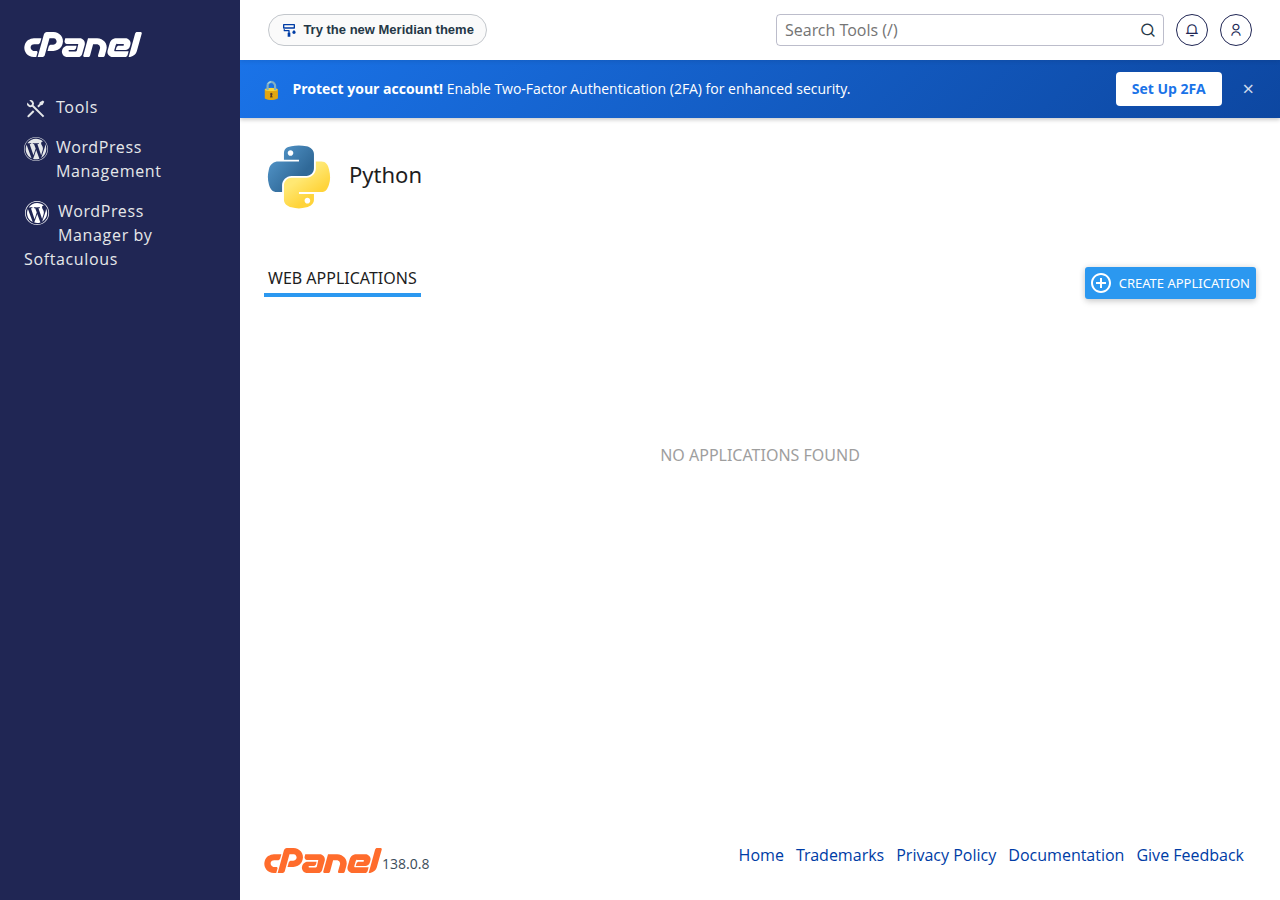Click the Python page heading
The image size is (1280, 900).
385,176
